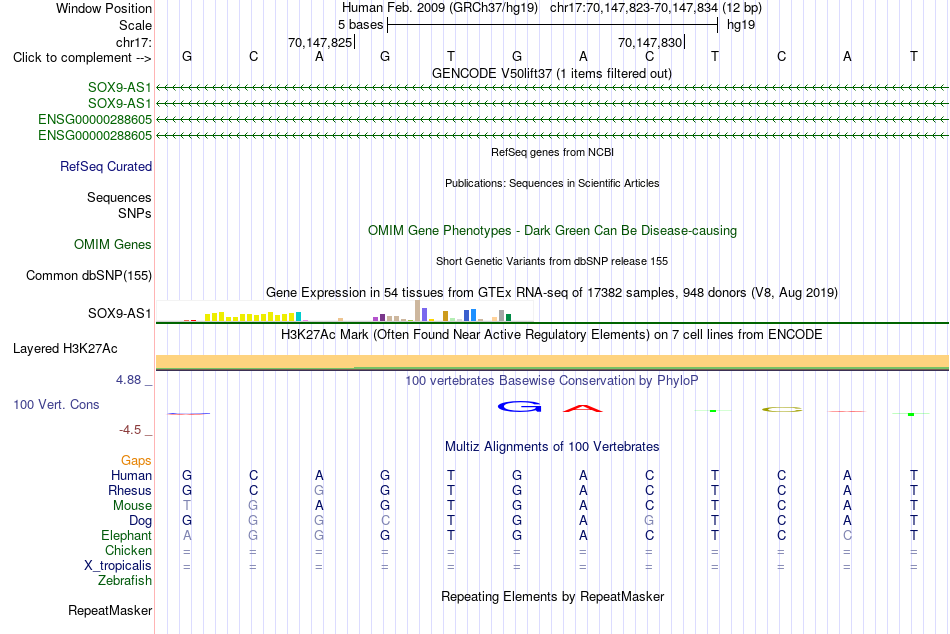Image resolution: width=950 pixels, height=634 pixels.
Task: Click the orange Gaps row label
Action: (136, 461)
